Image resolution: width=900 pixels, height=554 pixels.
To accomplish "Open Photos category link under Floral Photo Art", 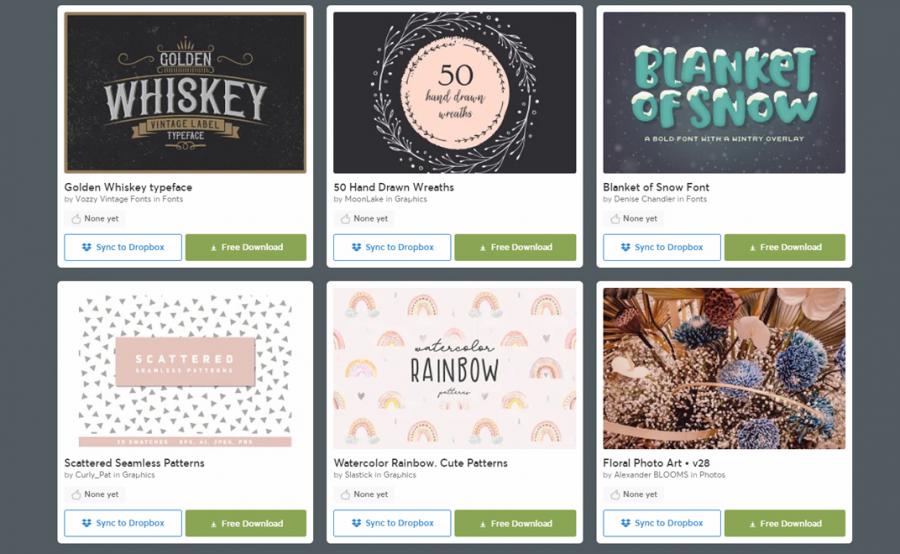I will point(712,475).
